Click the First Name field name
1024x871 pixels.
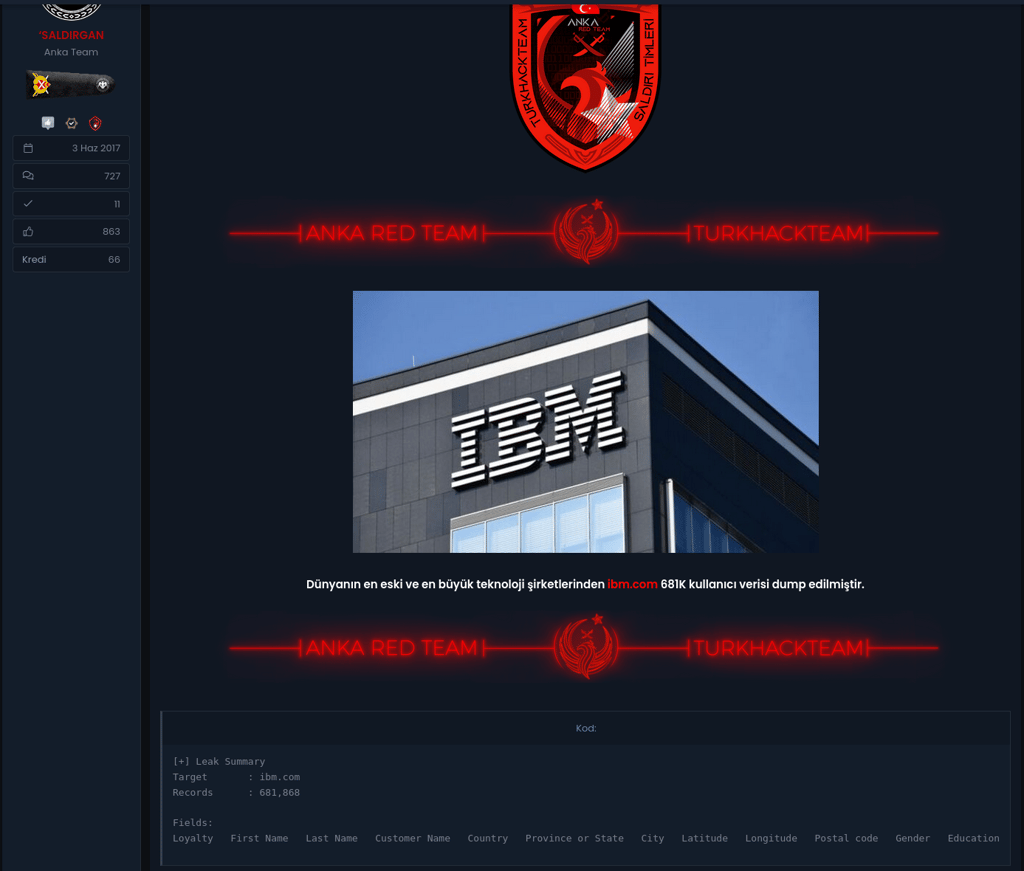click(x=259, y=838)
